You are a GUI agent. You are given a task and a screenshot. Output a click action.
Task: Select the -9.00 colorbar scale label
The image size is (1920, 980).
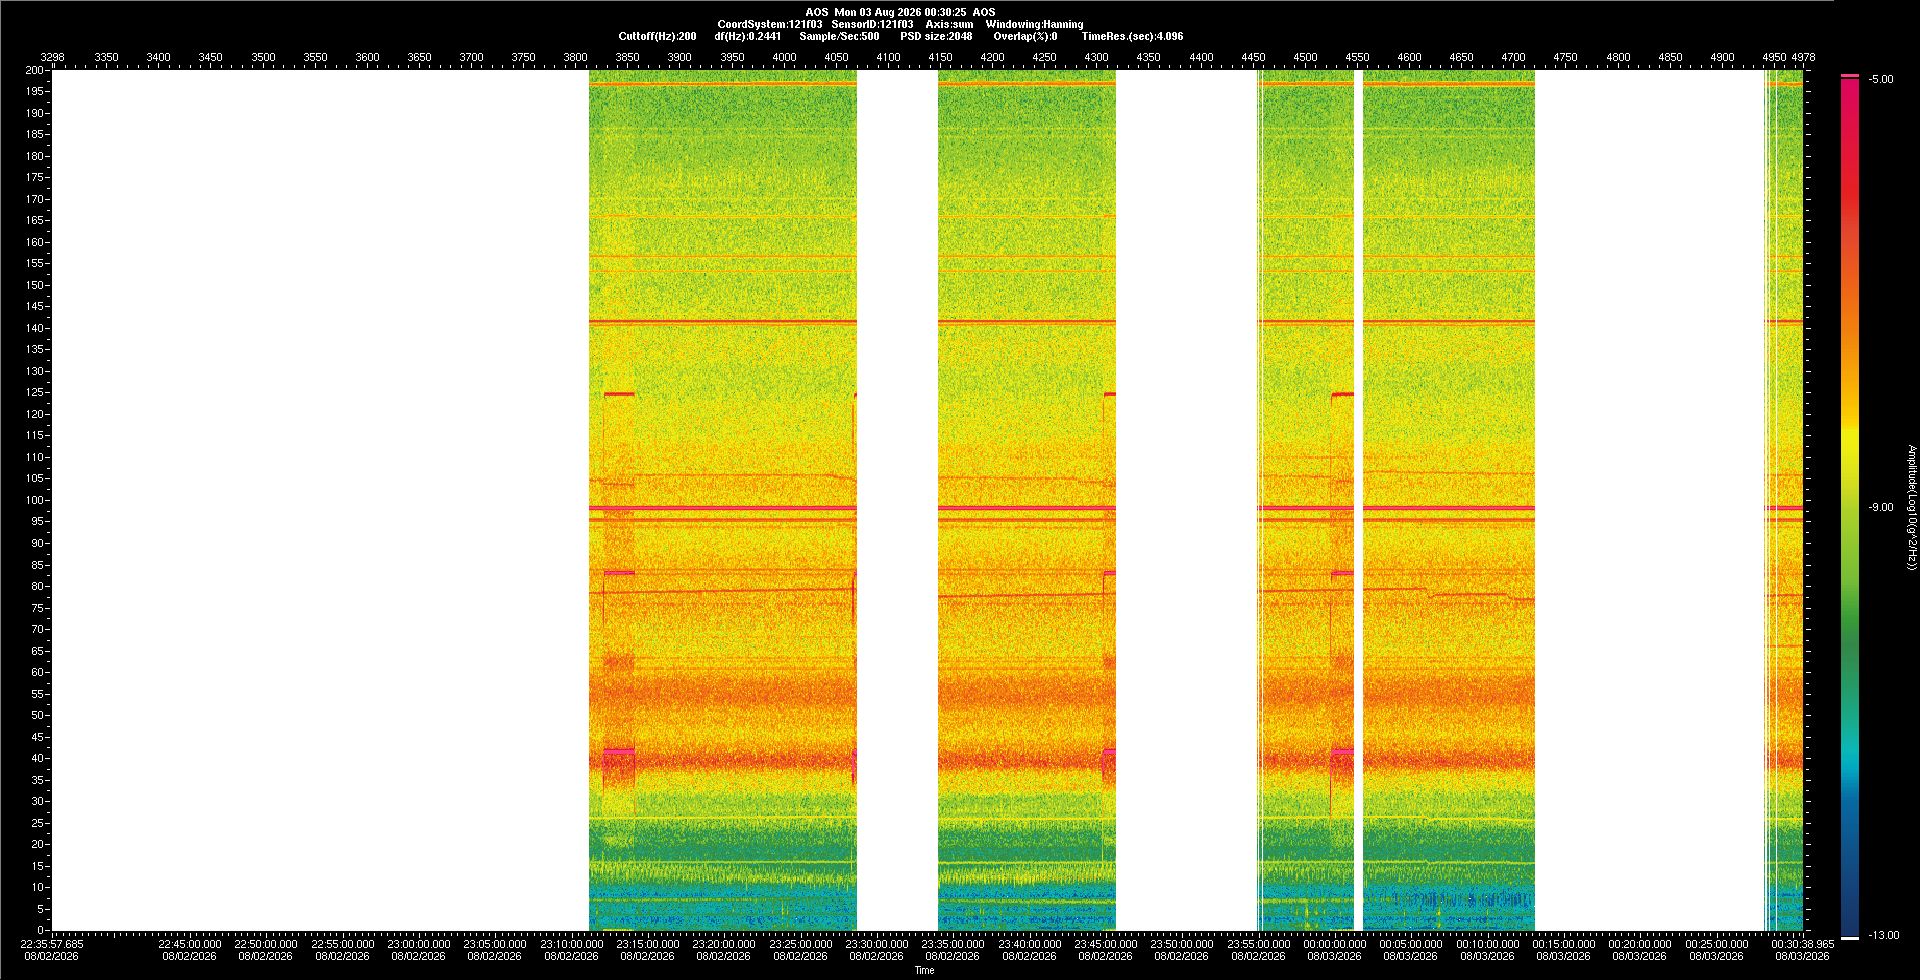coord(1880,508)
